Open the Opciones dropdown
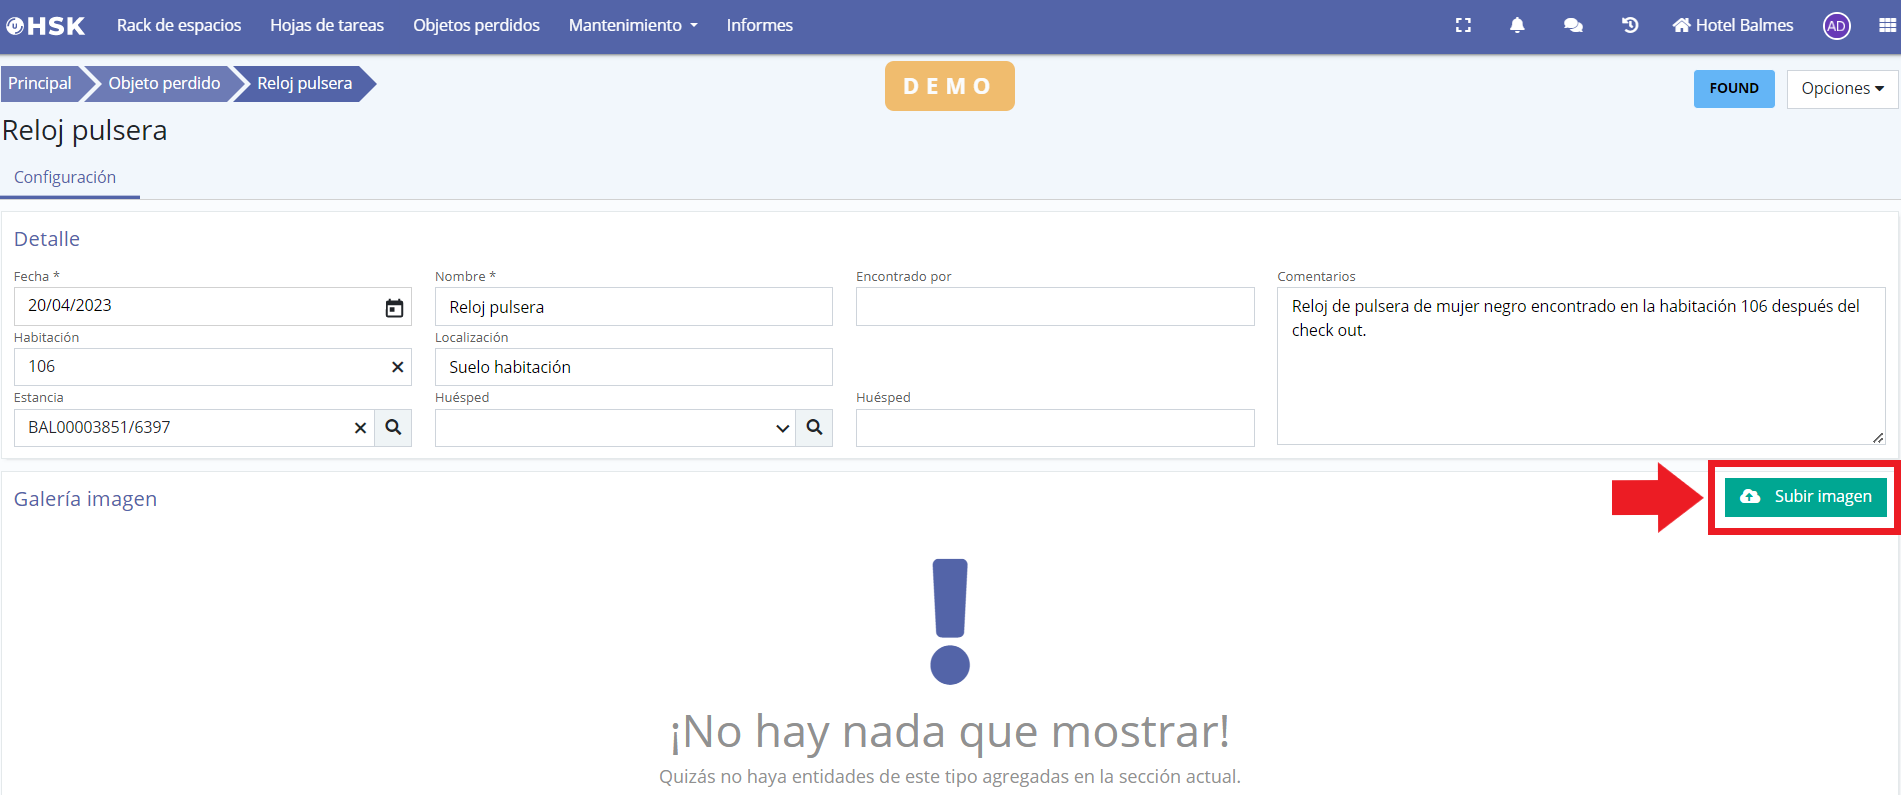The image size is (1901, 795). (x=1842, y=89)
